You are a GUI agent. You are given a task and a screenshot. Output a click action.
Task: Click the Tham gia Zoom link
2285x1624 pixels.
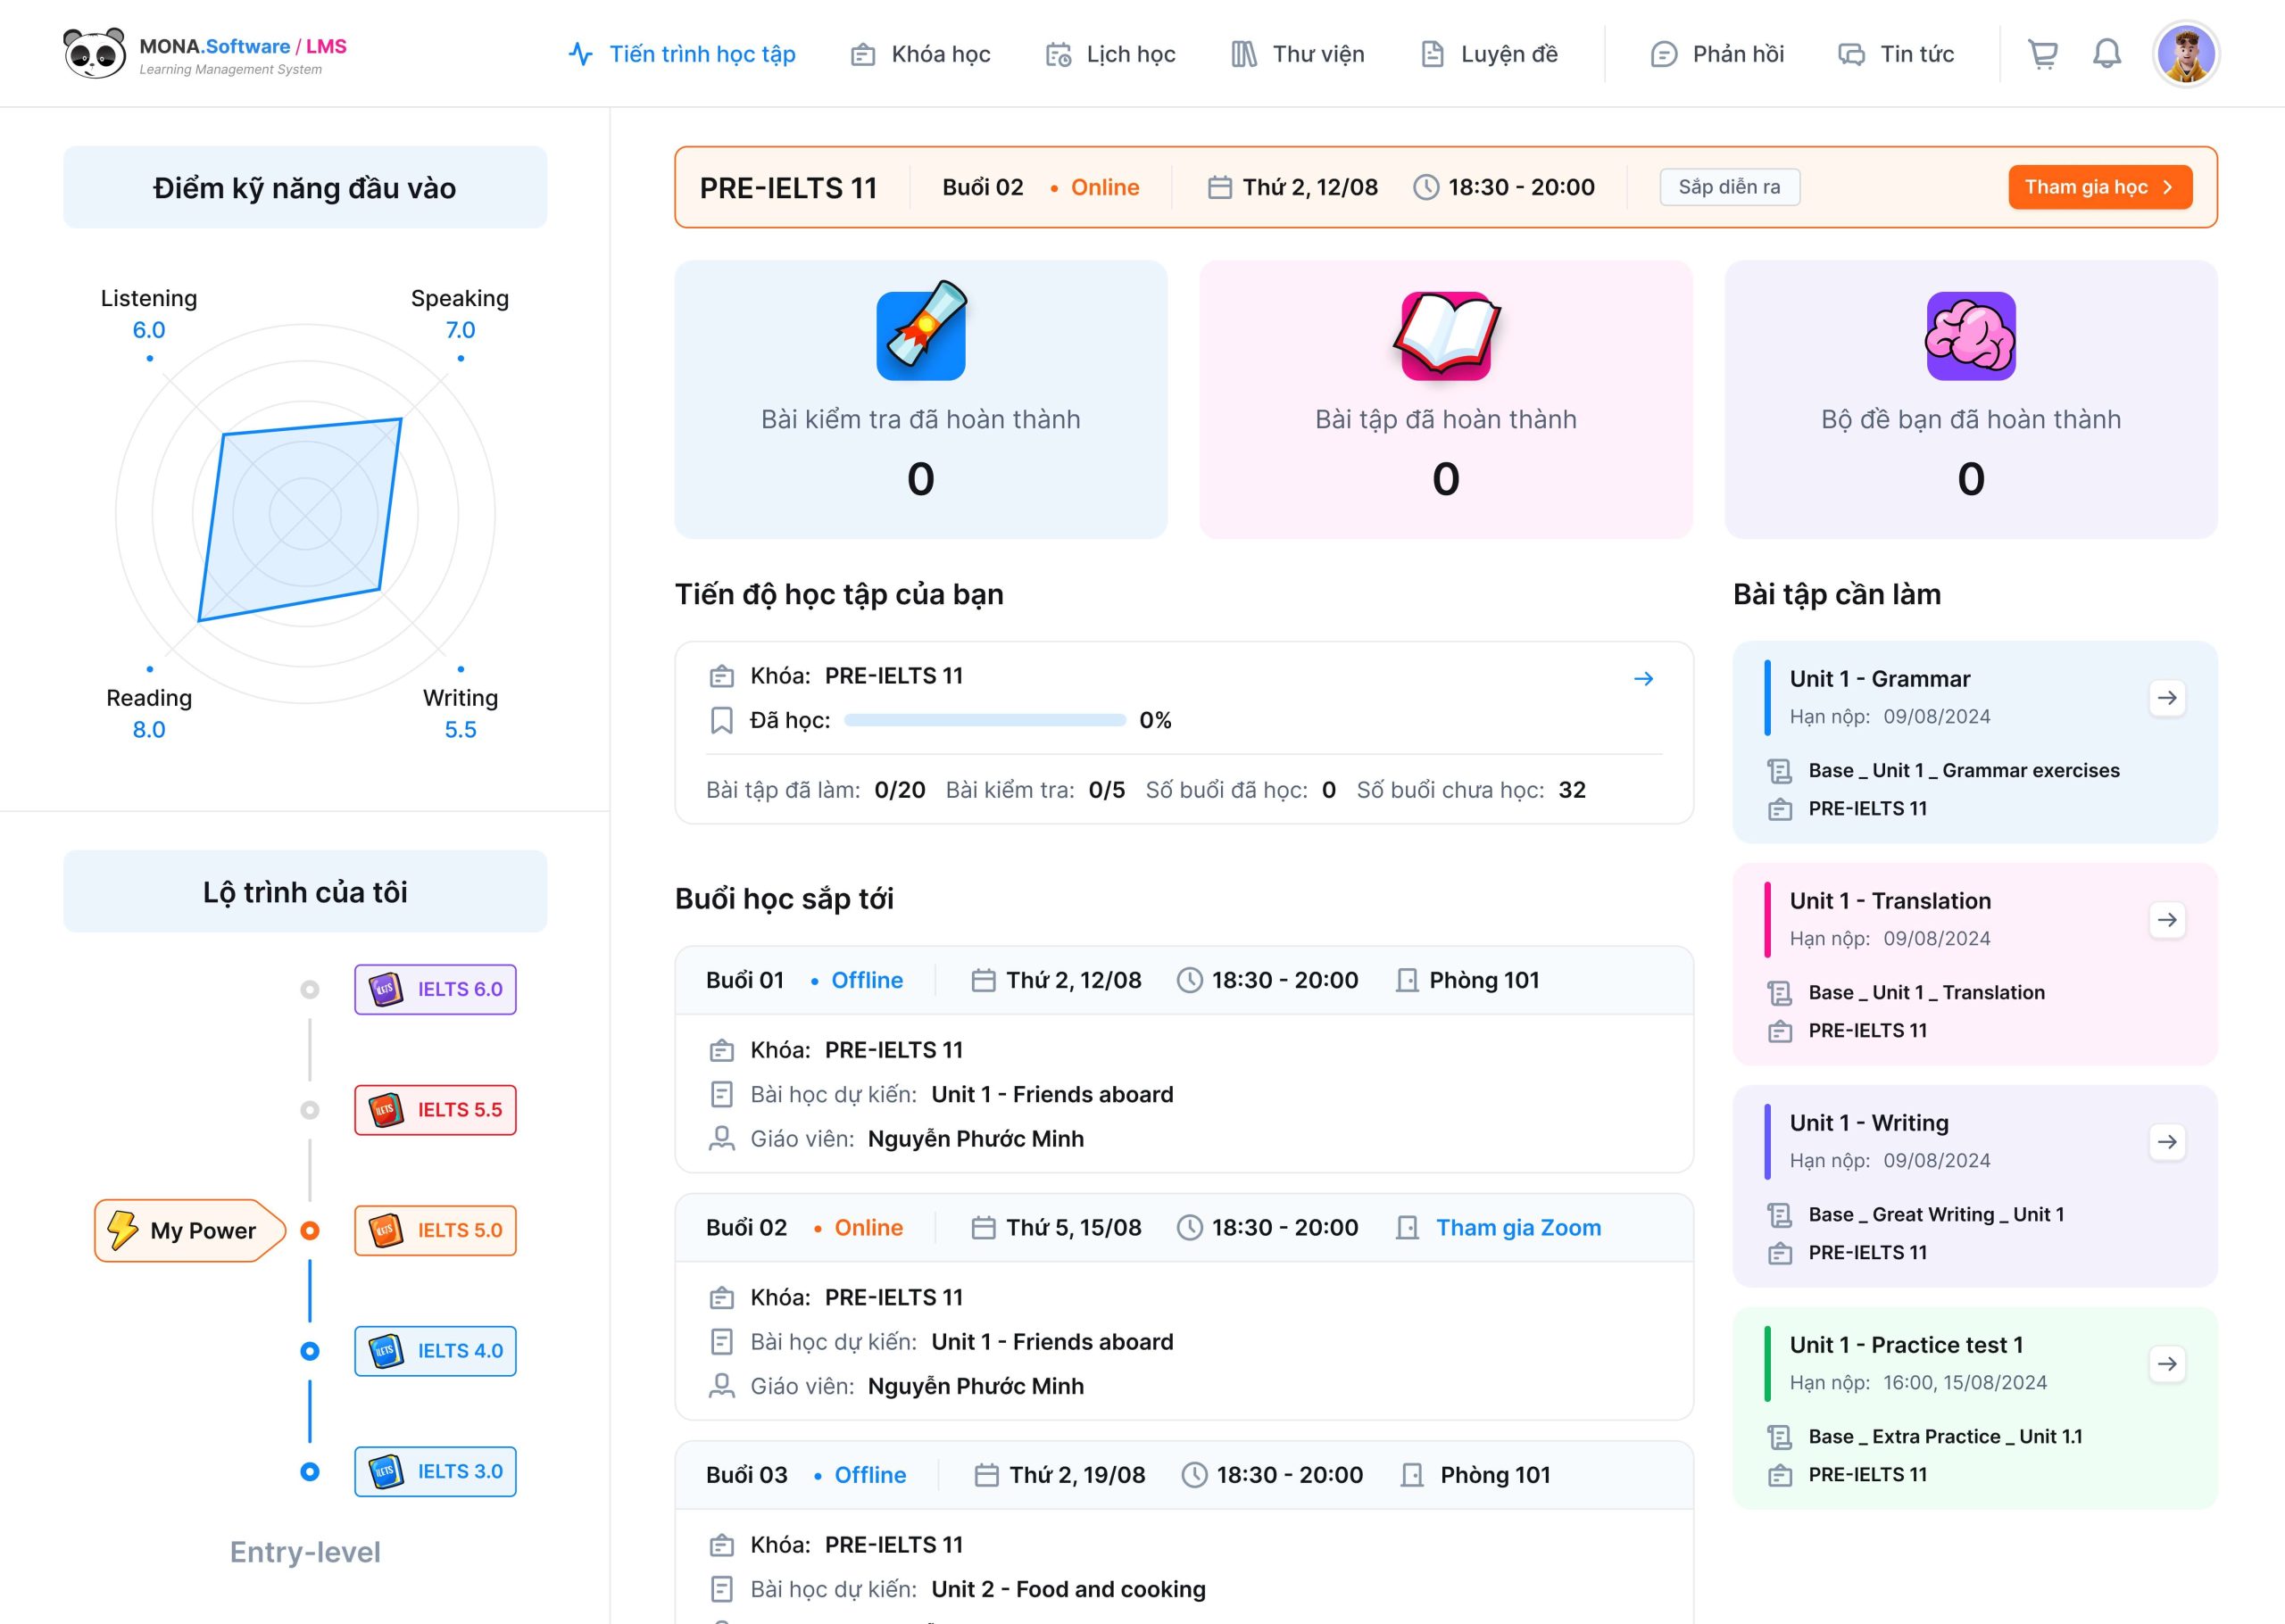click(x=1518, y=1228)
